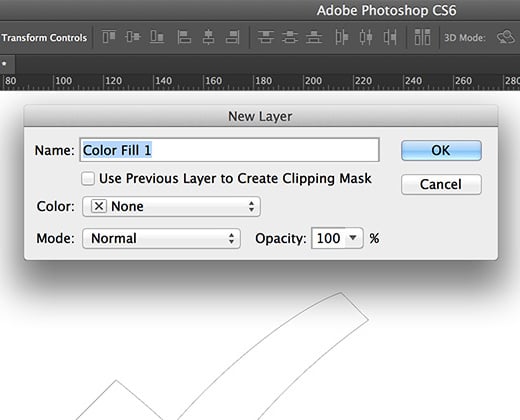Click the Distribute vertical centers icon
Screen dimensions: 520x420
(290, 37)
